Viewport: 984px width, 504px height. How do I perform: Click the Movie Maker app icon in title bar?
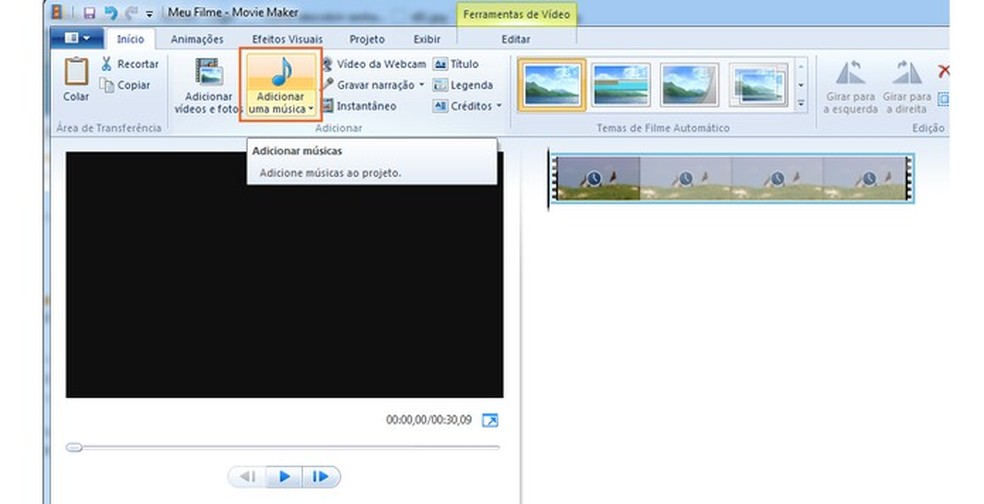(57, 12)
